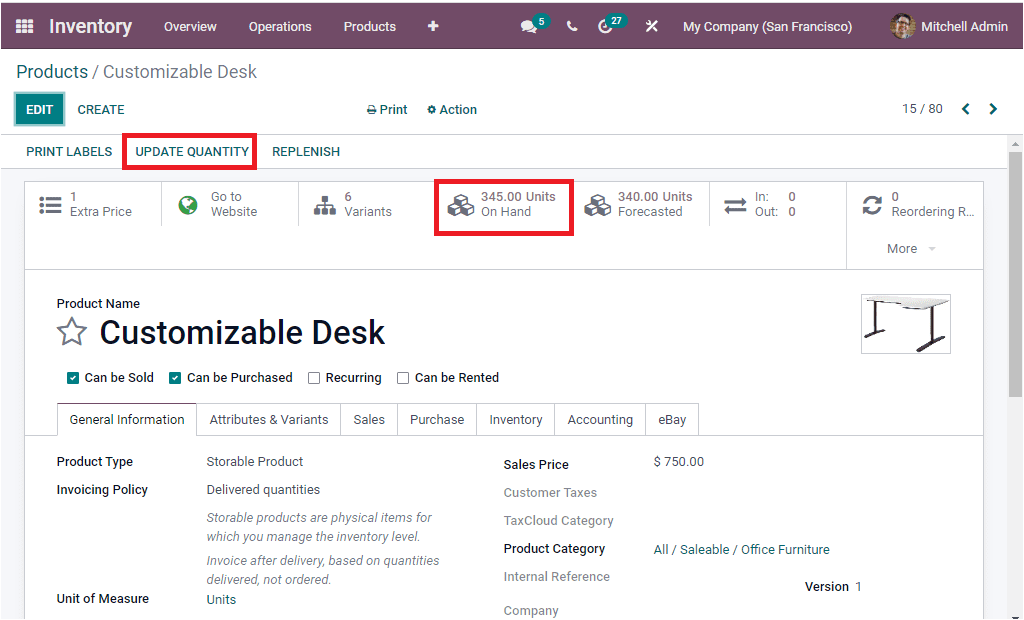The image size is (1024, 620).
Task: Click the In/Out transfers smart button
Action: (770, 204)
